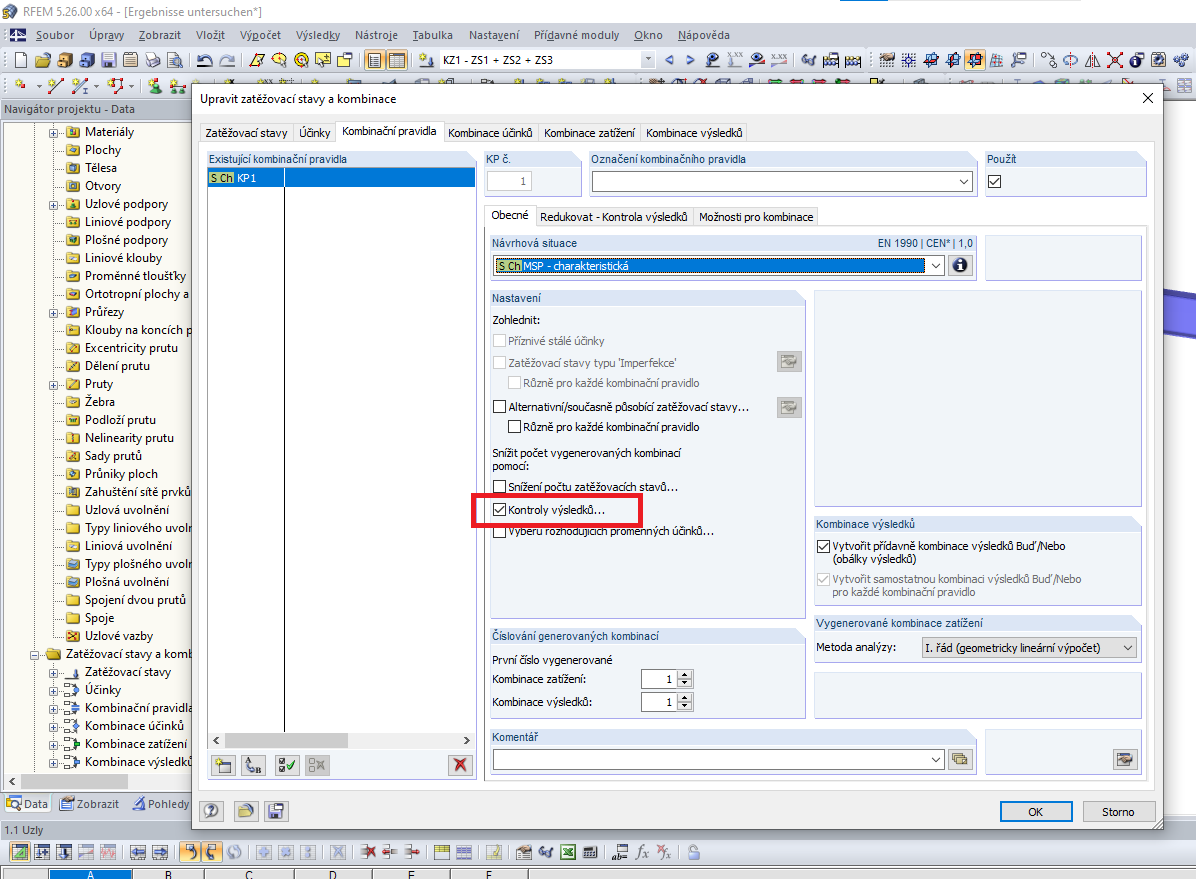Open file with the folder icon in toolbar
The width and height of the screenshot is (1196, 879).
[x=43, y=60]
